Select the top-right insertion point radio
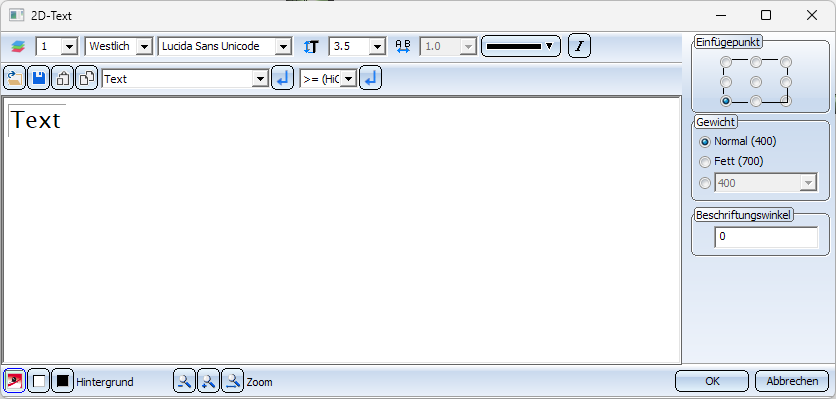836x399 pixels. 786,63
